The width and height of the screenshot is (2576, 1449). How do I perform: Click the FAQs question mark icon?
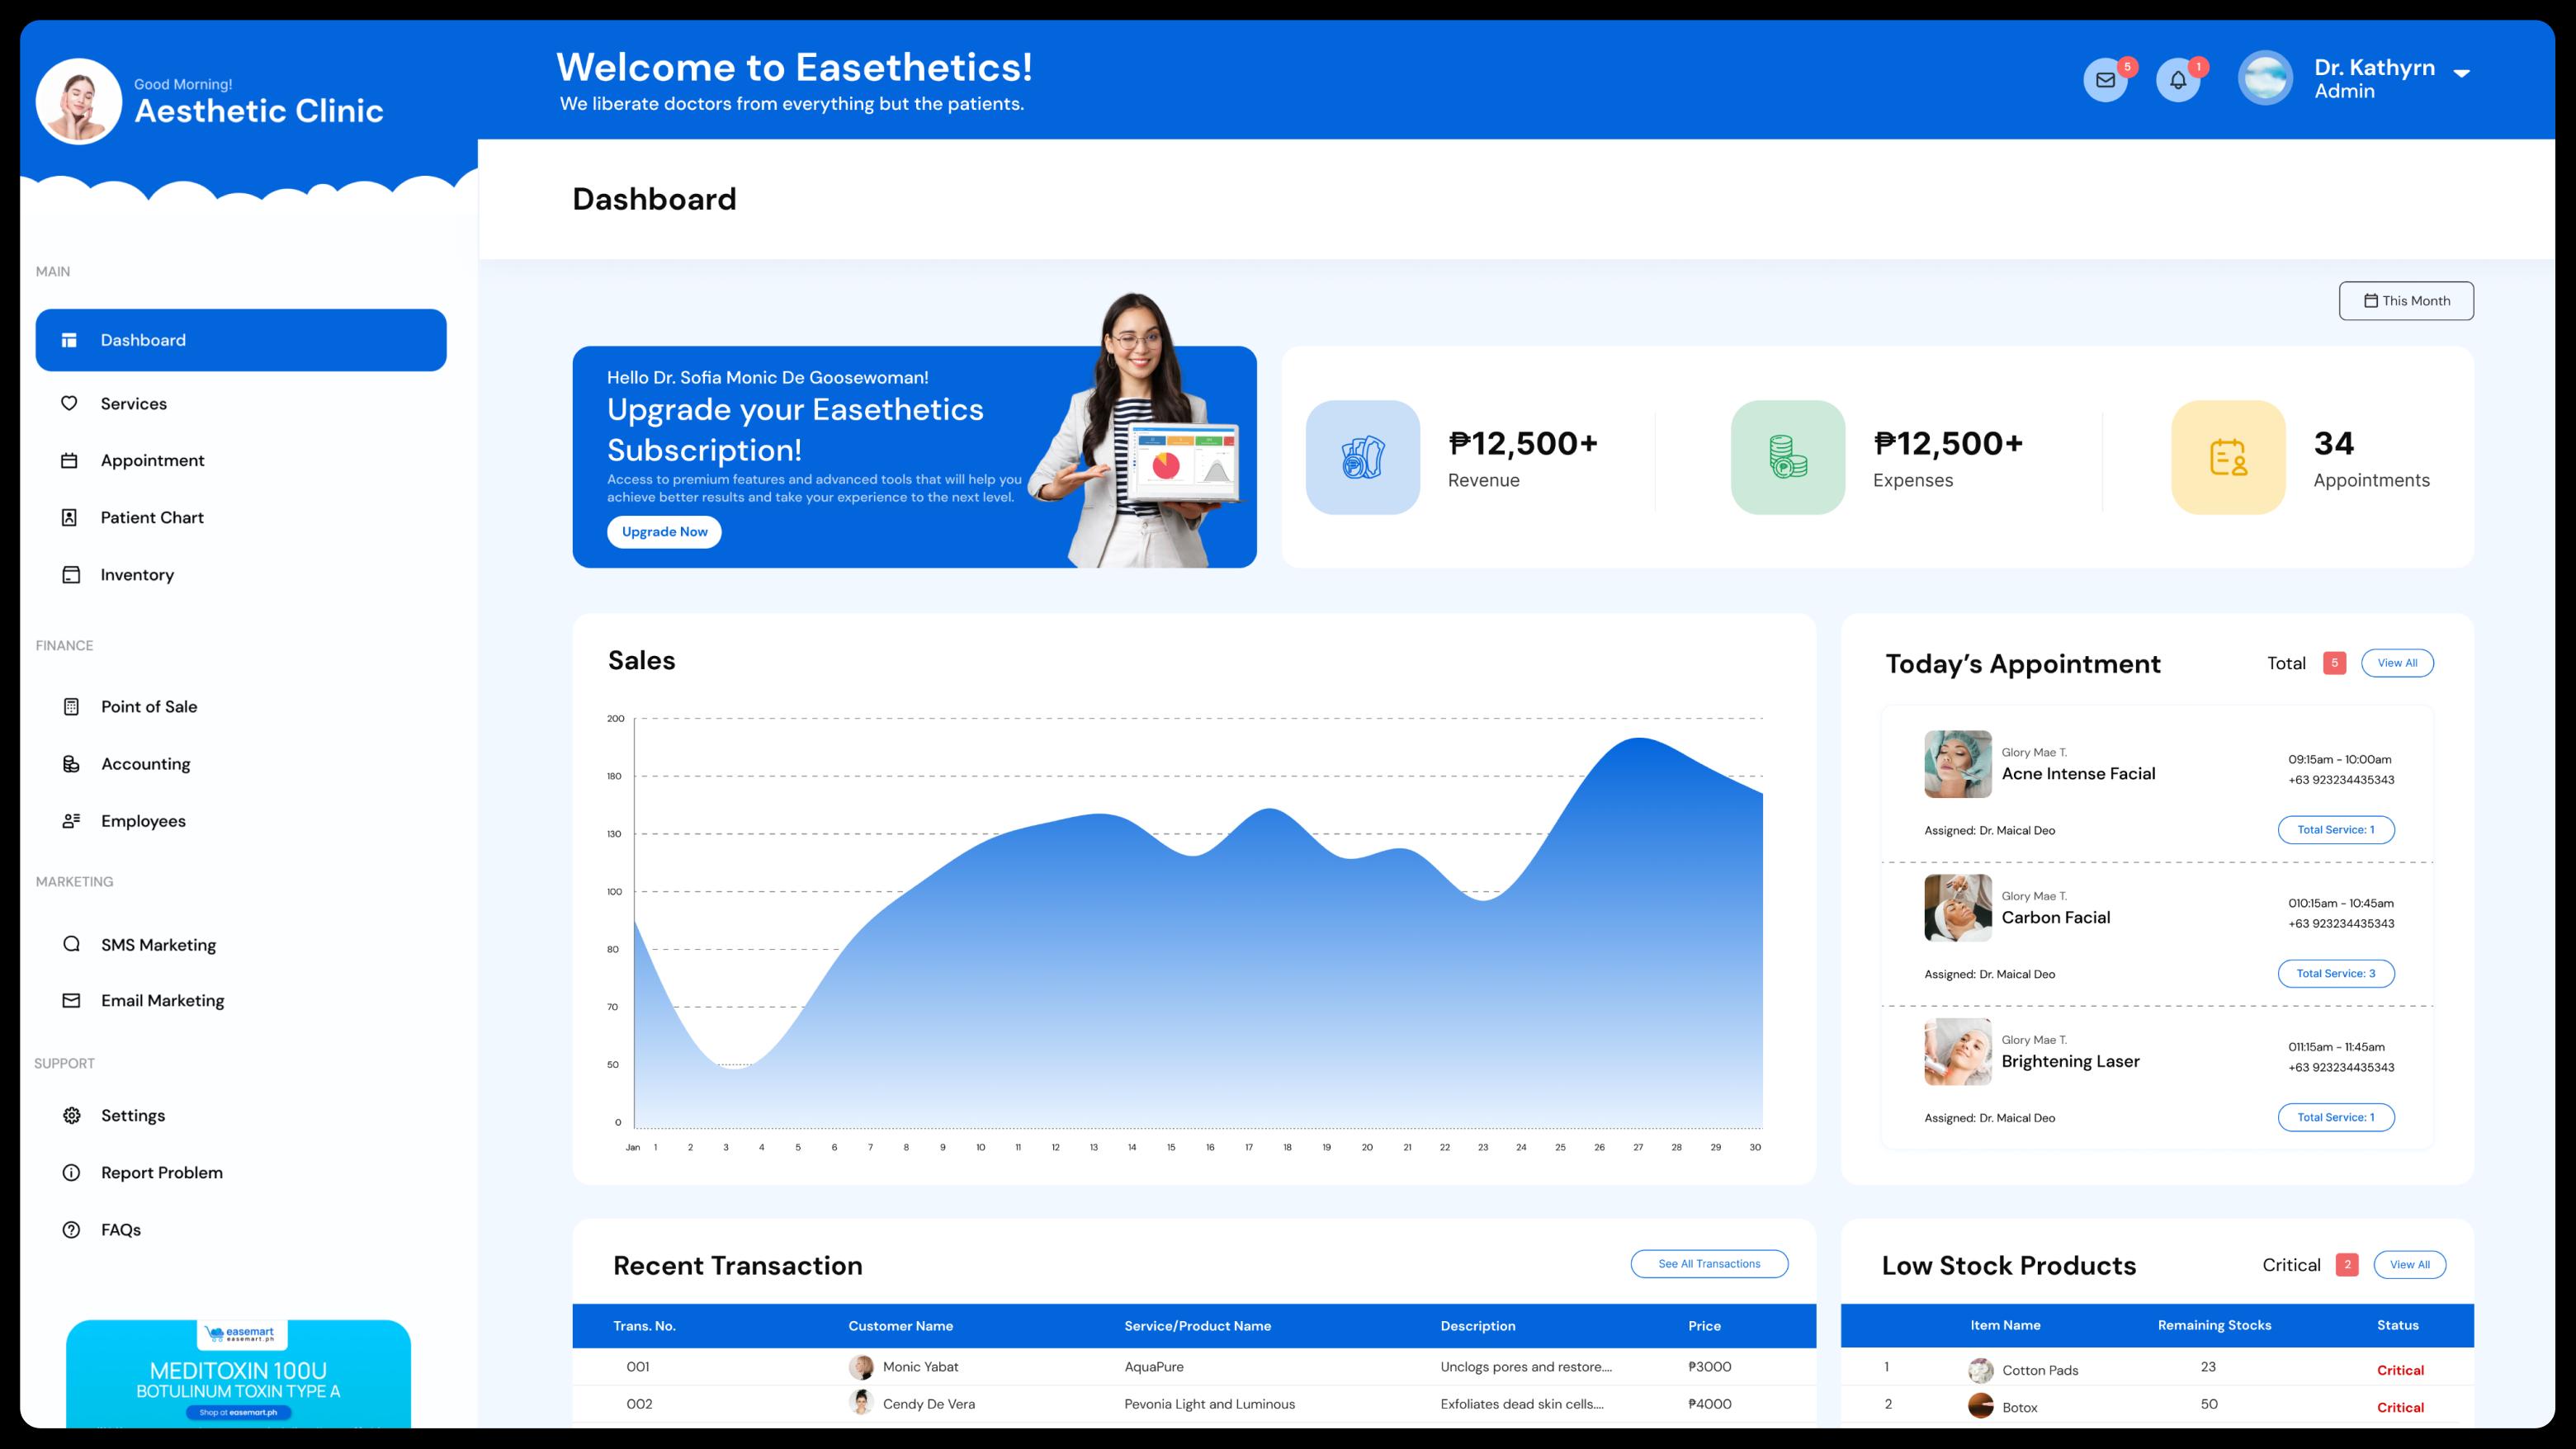(x=71, y=1229)
